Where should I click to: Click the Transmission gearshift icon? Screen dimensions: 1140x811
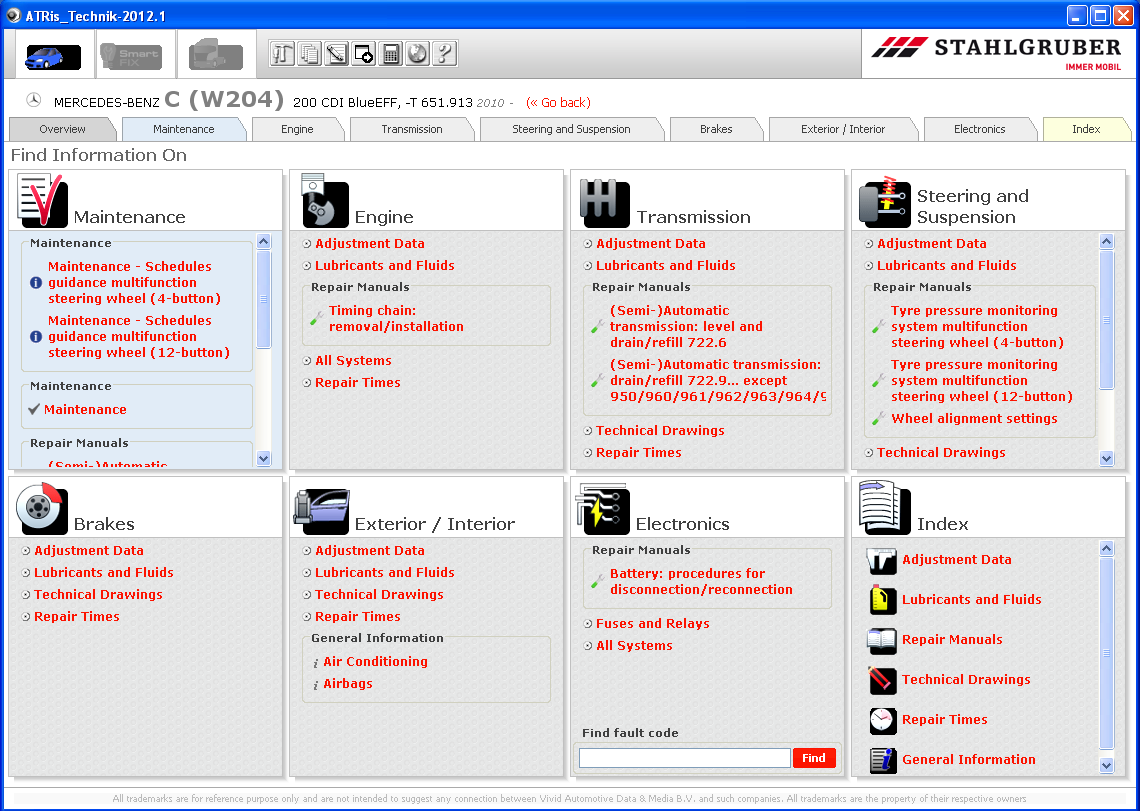point(605,204)
